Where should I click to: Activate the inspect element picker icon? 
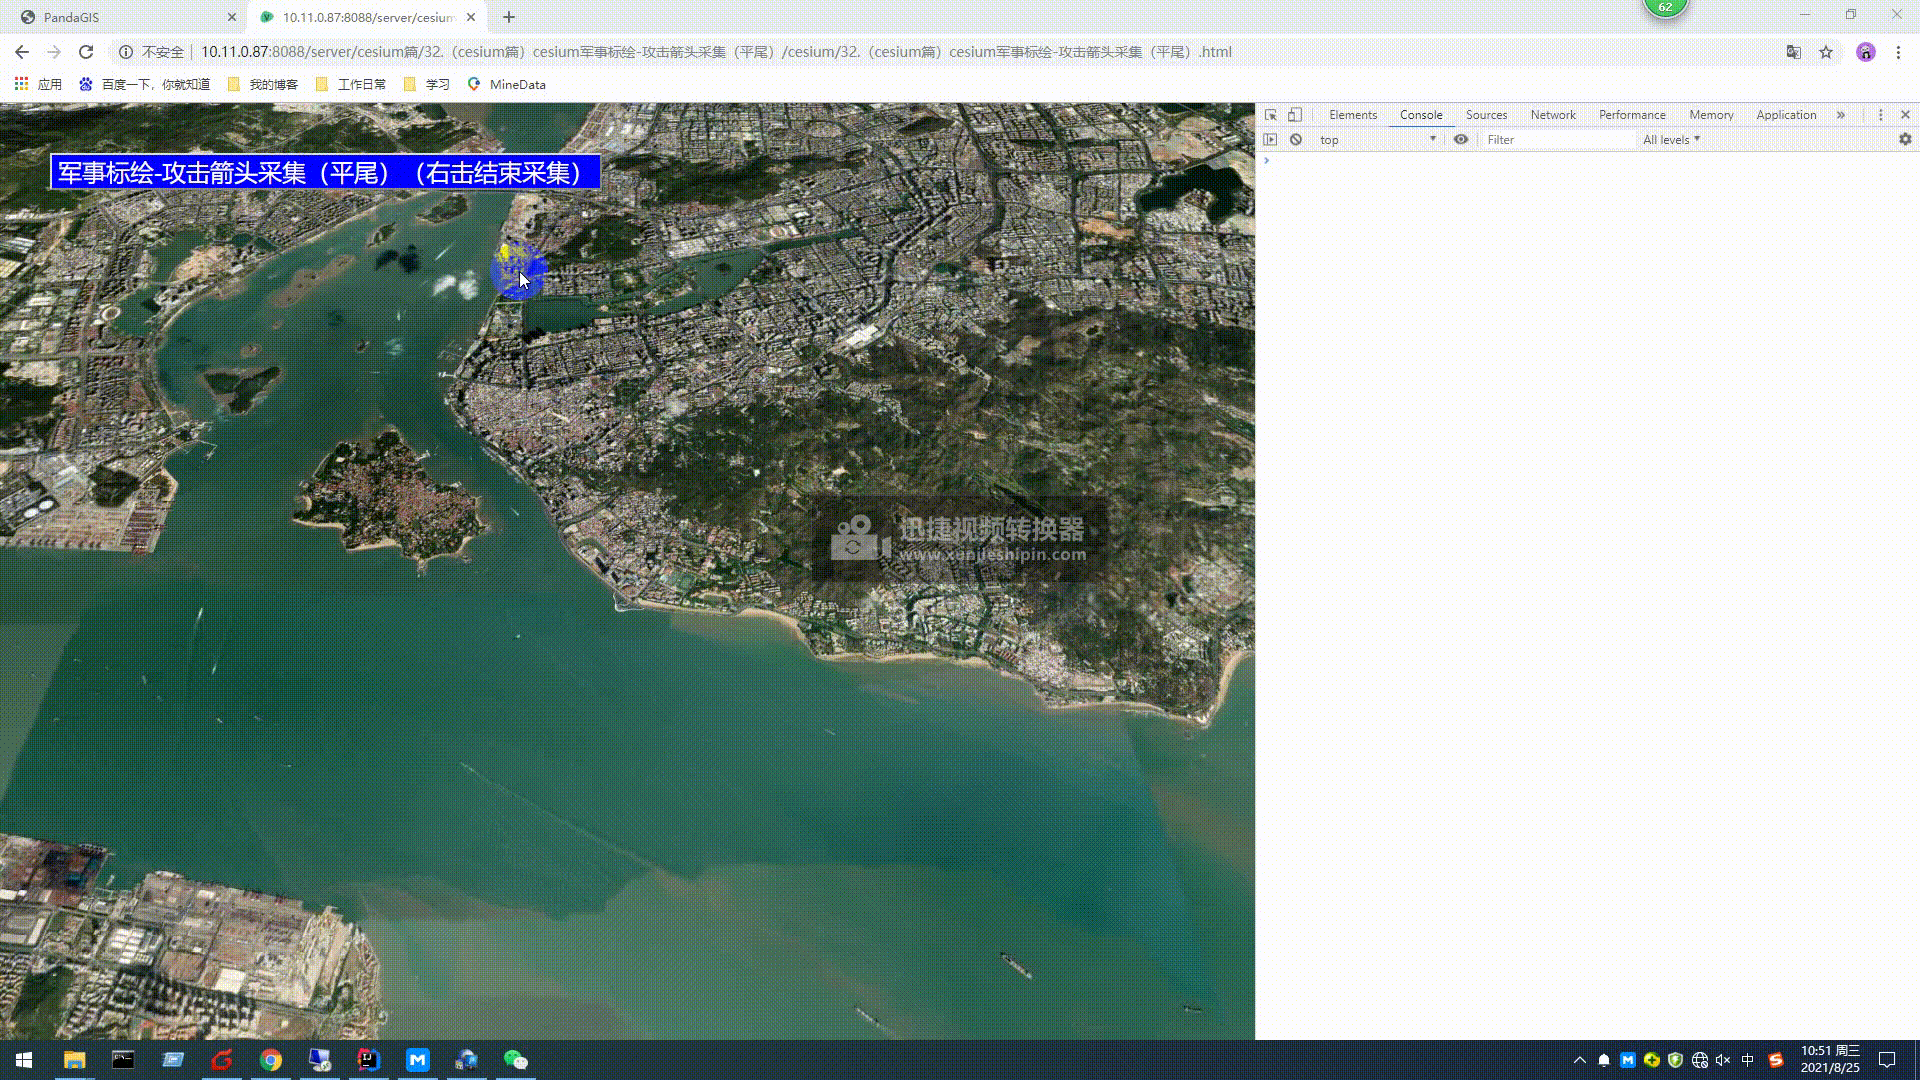1270,115
